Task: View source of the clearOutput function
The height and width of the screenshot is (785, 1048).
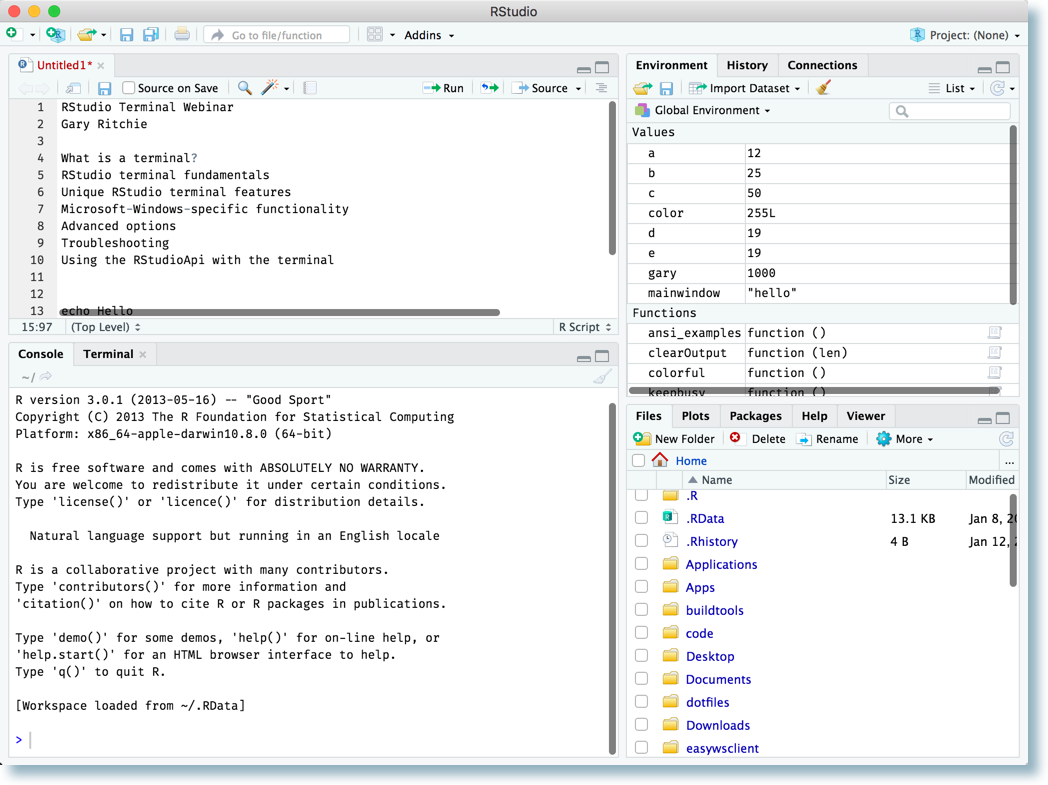Action: click(995, 353)
